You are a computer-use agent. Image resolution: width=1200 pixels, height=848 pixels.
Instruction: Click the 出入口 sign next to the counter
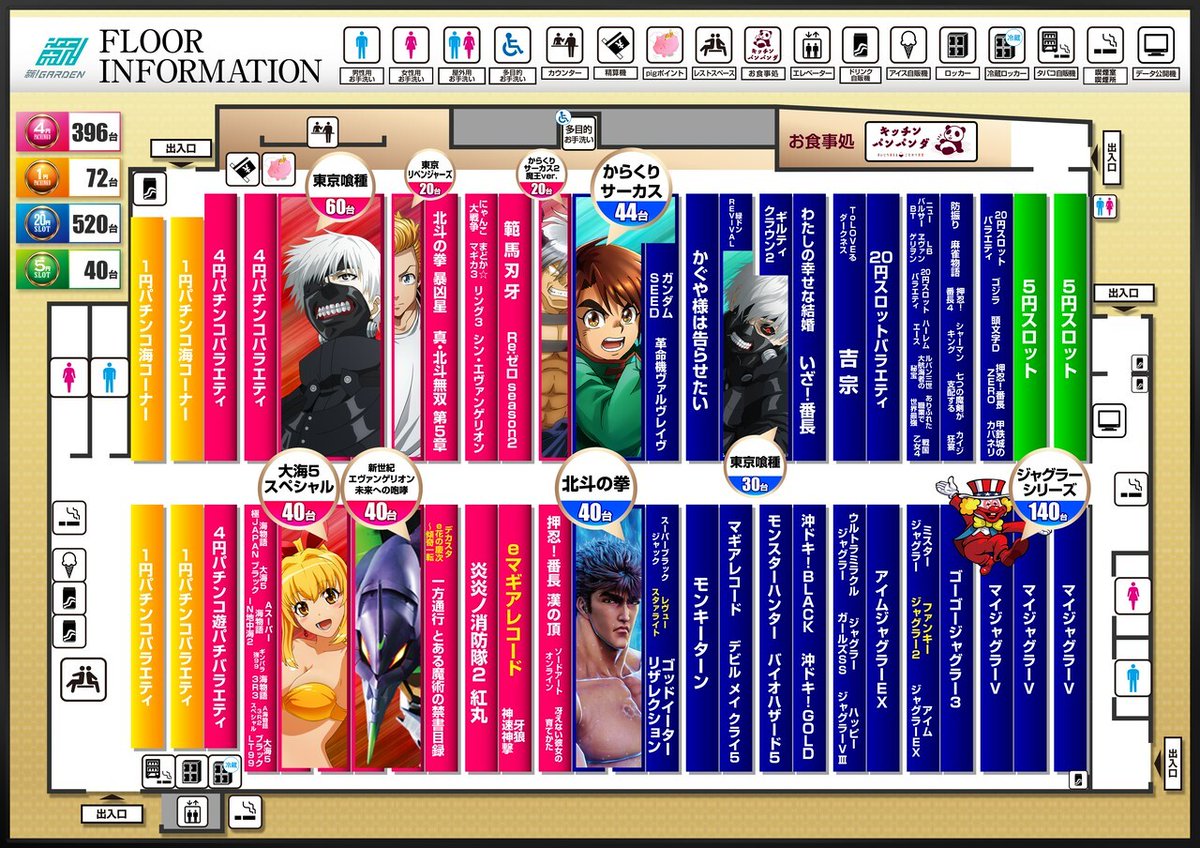tap(181, 148)
